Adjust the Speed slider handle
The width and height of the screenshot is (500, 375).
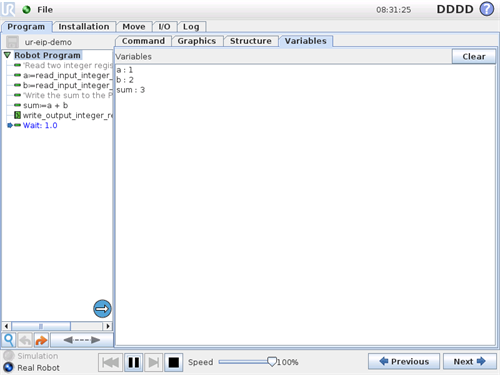click(272, 362)
